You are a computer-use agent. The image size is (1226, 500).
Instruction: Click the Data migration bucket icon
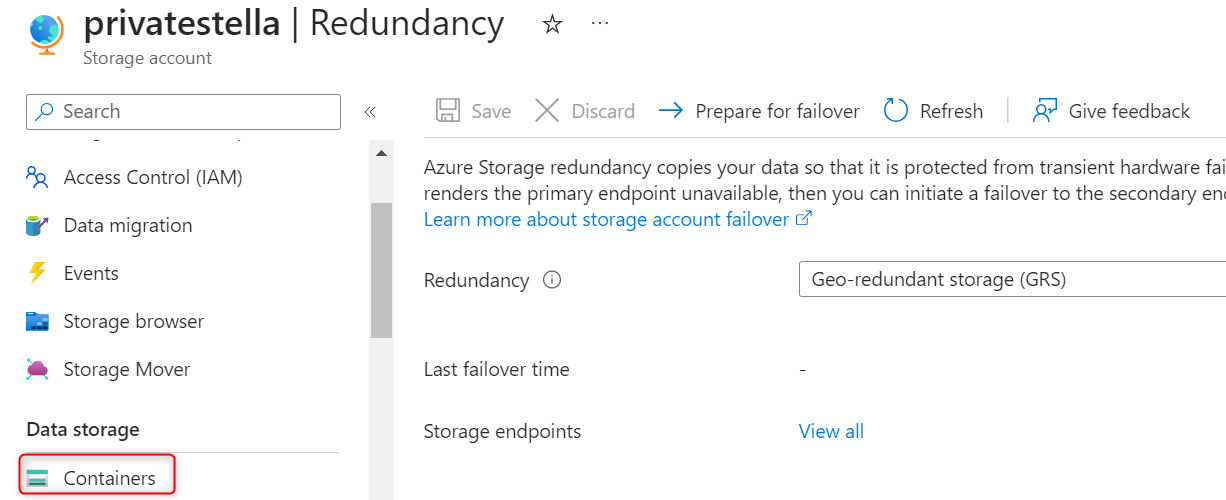click(x=37, y=226)
